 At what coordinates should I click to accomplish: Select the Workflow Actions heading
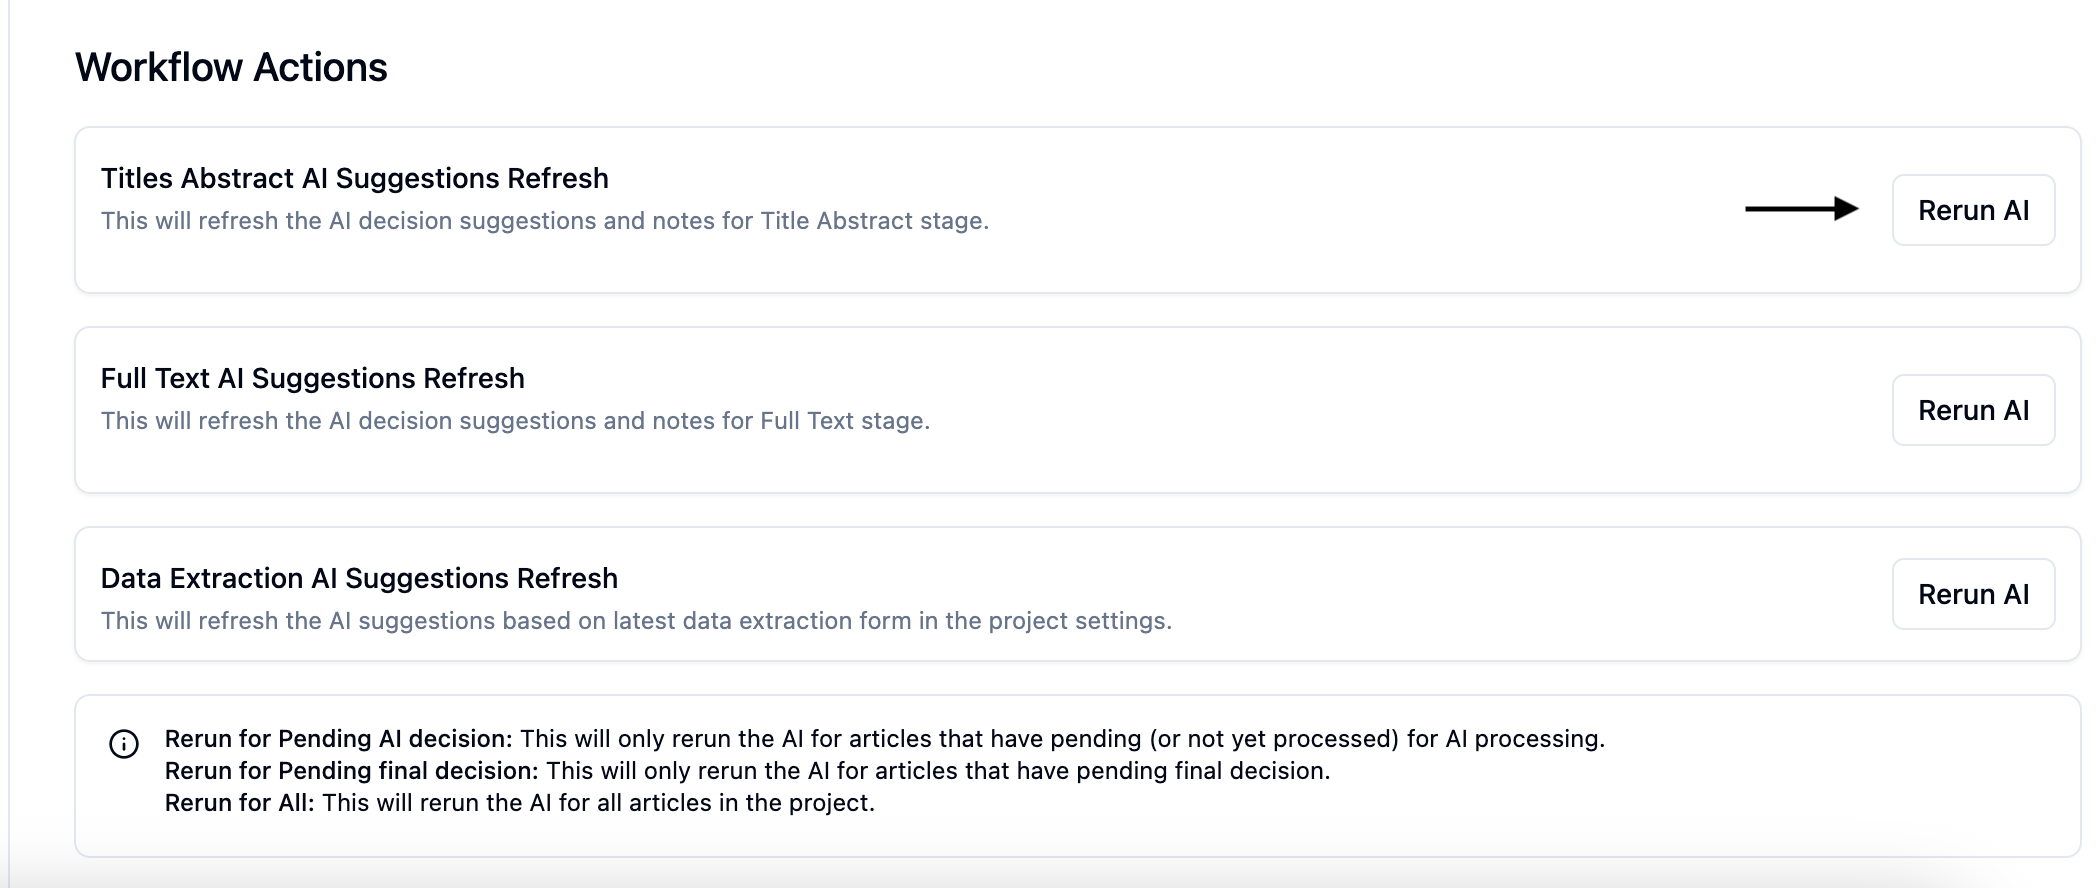(x=231, y=67)
